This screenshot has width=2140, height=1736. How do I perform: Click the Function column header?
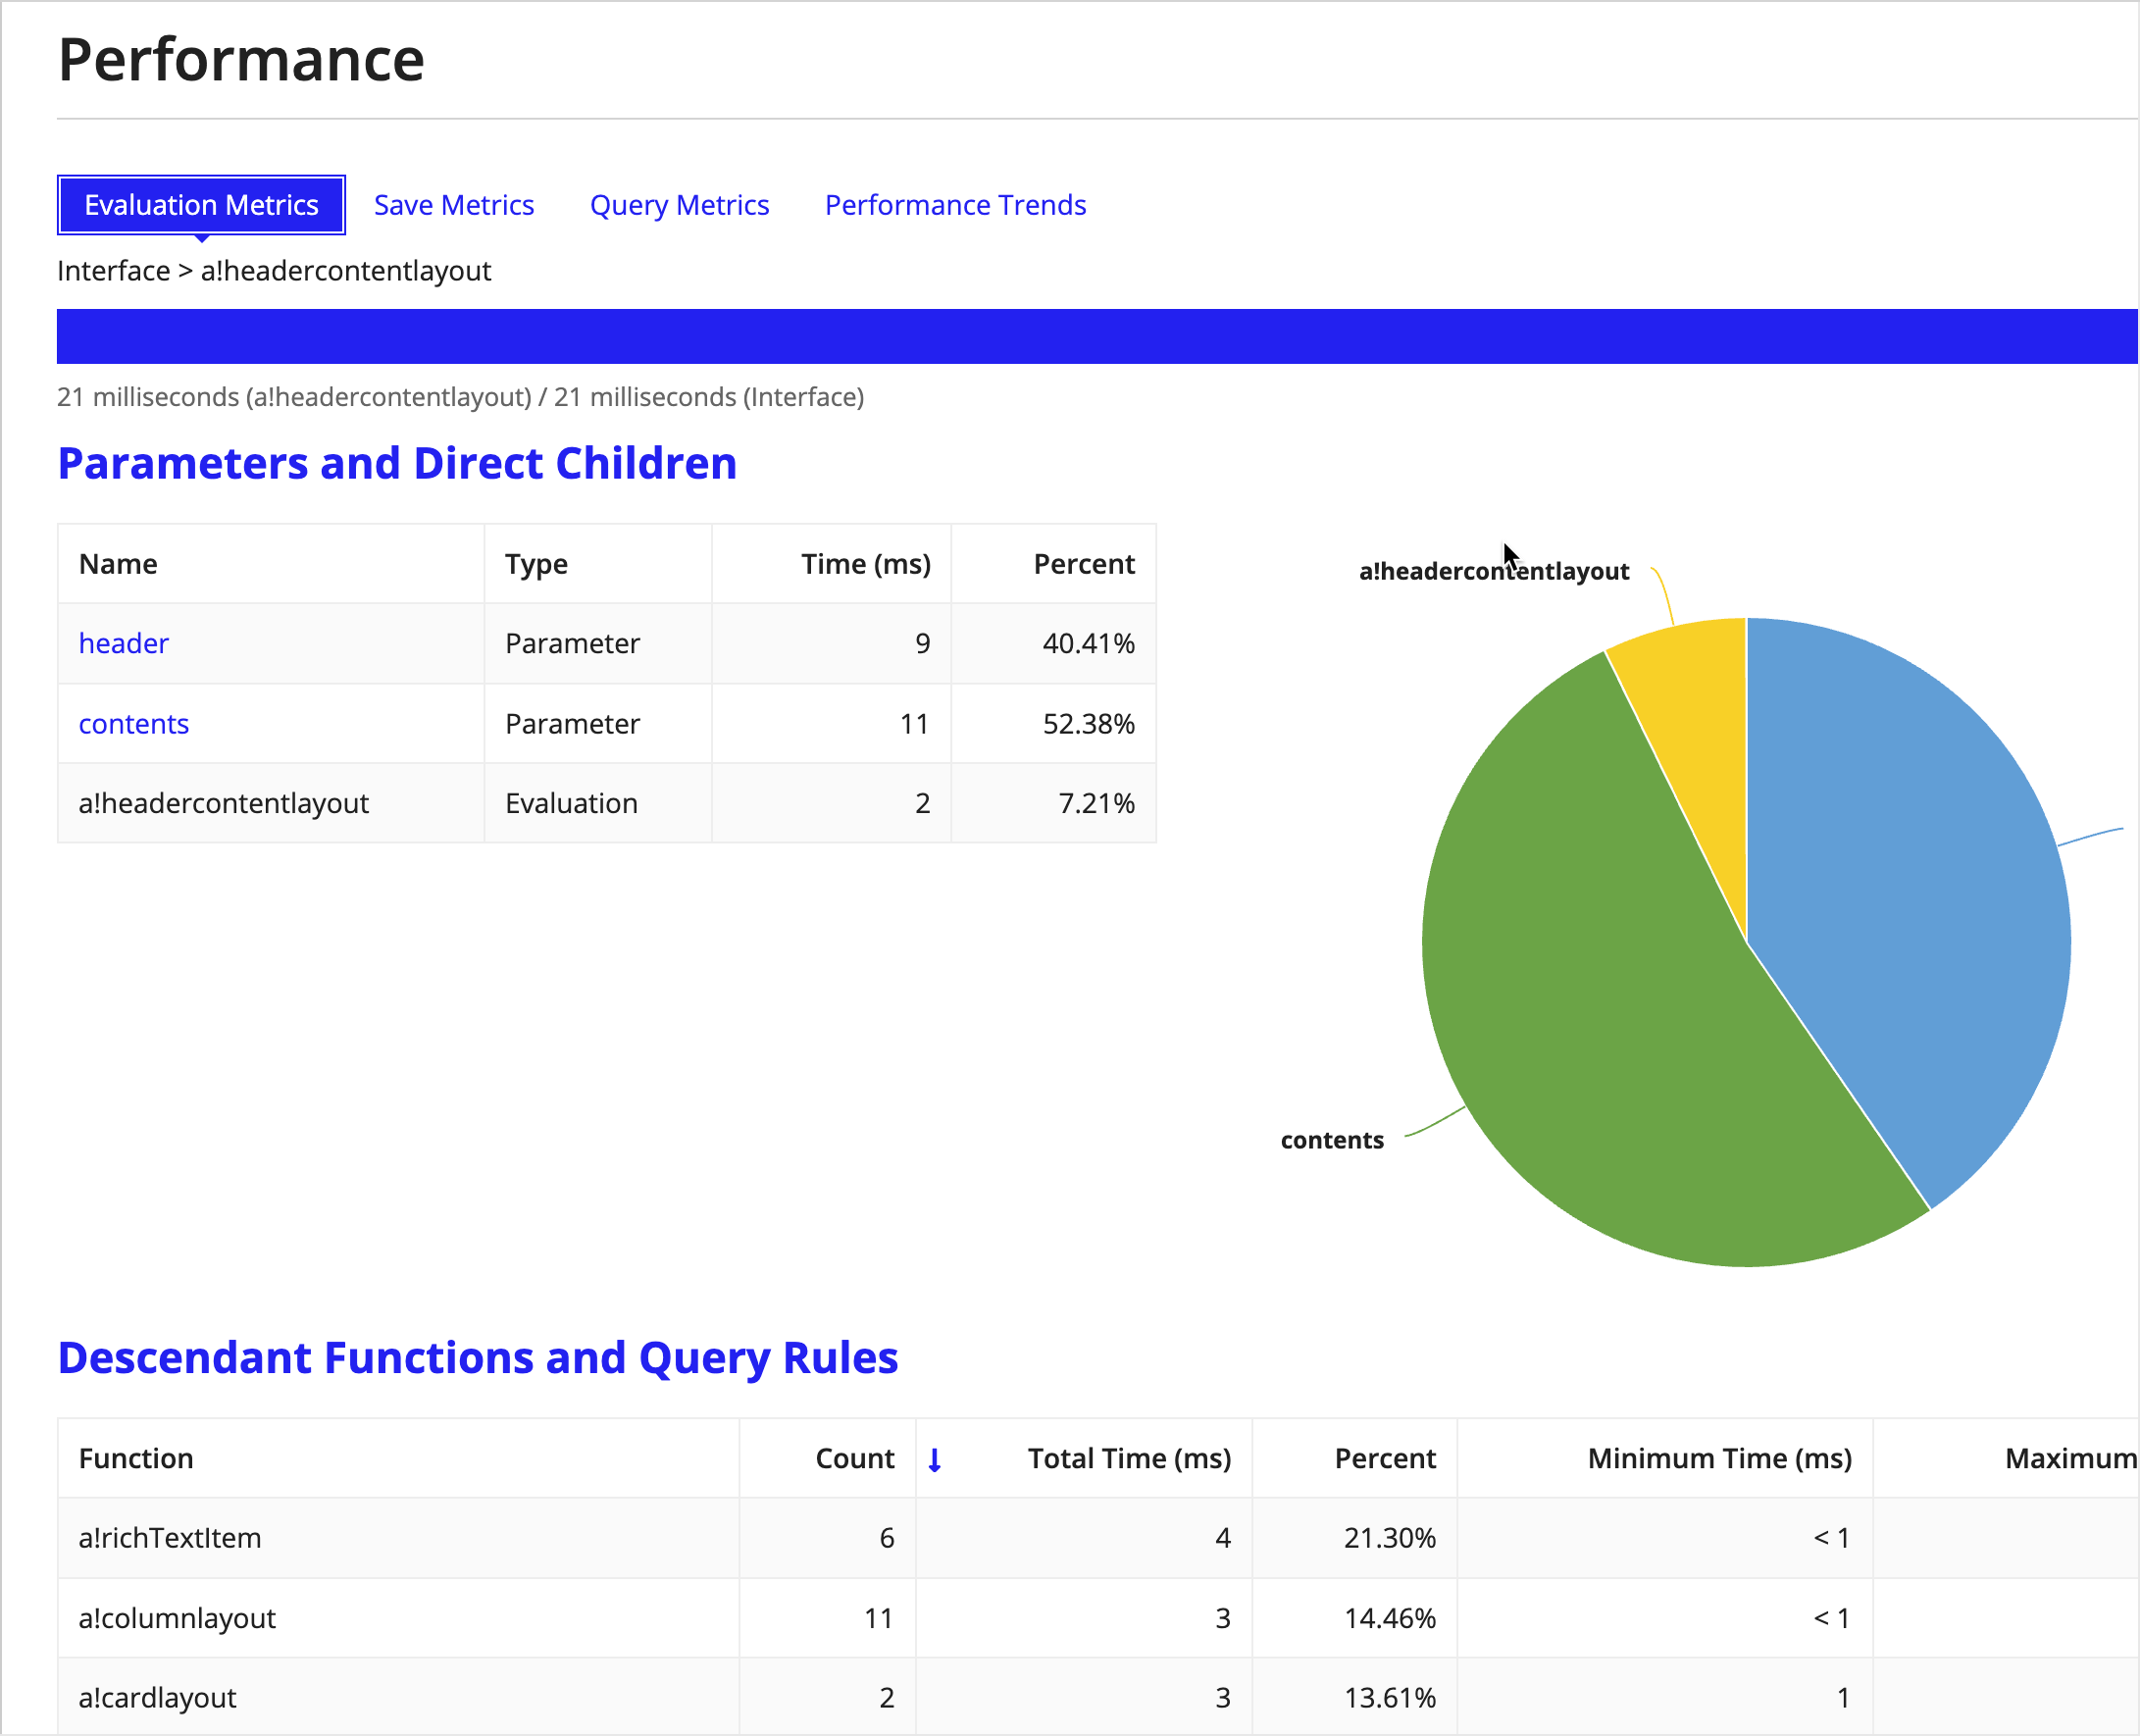tap(136, 1458)
